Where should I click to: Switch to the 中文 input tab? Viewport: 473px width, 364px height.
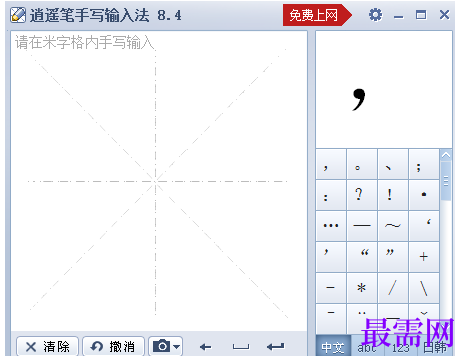[x=333, y=347]
